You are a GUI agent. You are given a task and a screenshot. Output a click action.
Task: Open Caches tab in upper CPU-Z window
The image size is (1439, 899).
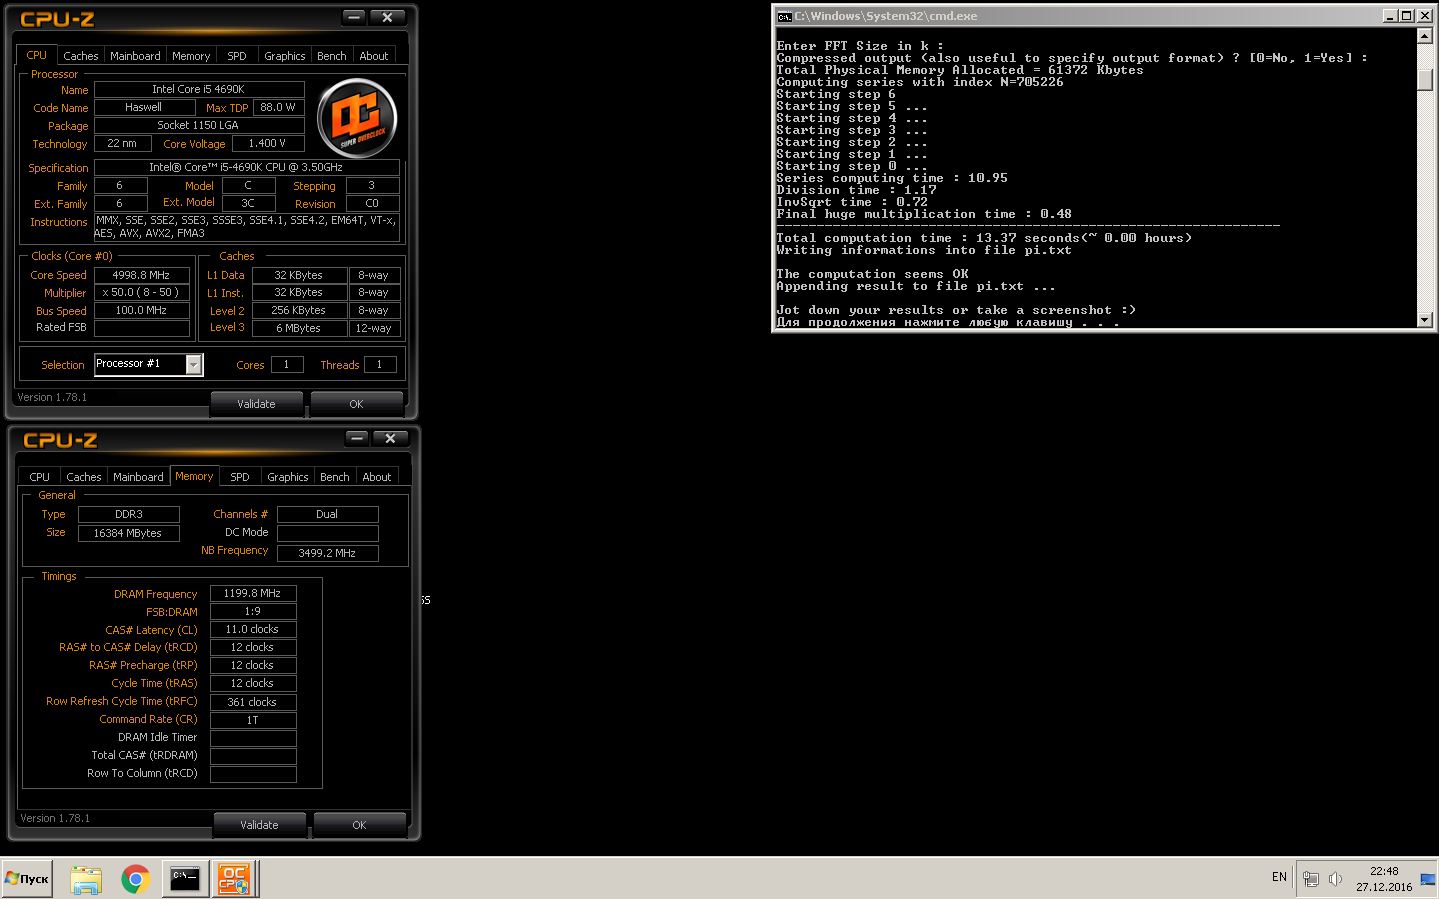pos(81,56)
